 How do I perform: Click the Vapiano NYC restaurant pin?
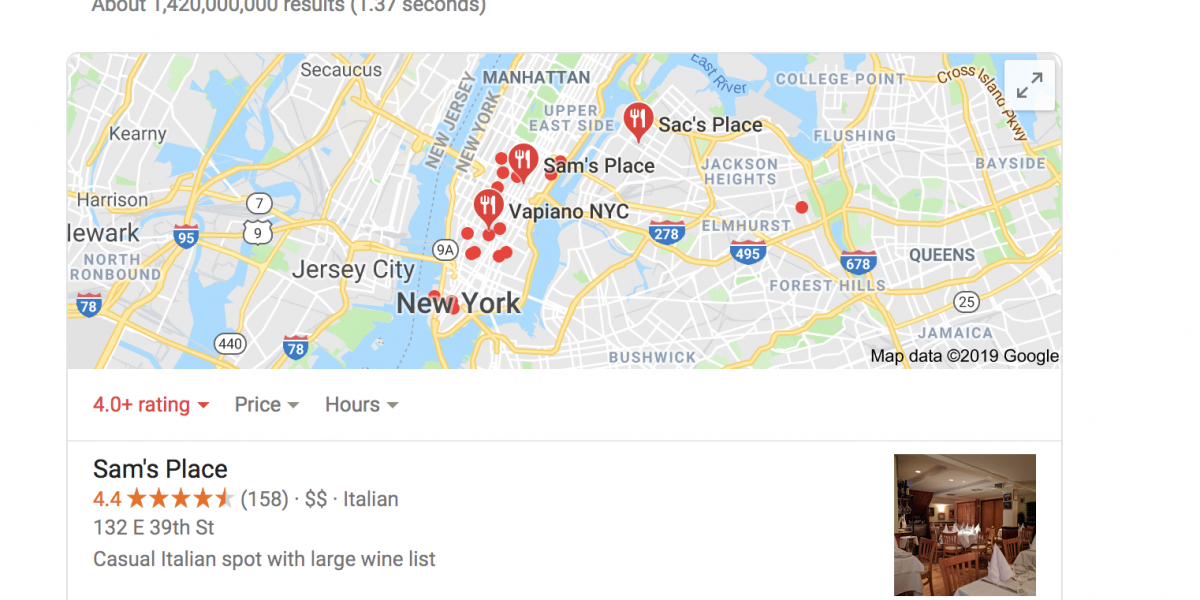point(488,208)
